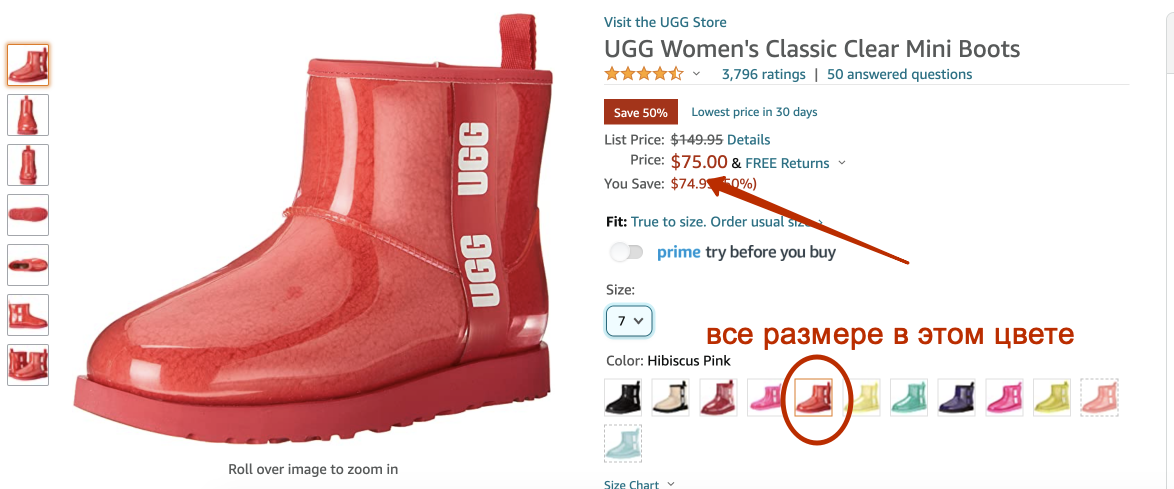Expand FREE Returns details chevron
Screen dimensions: 1174x489
[842, 163]
